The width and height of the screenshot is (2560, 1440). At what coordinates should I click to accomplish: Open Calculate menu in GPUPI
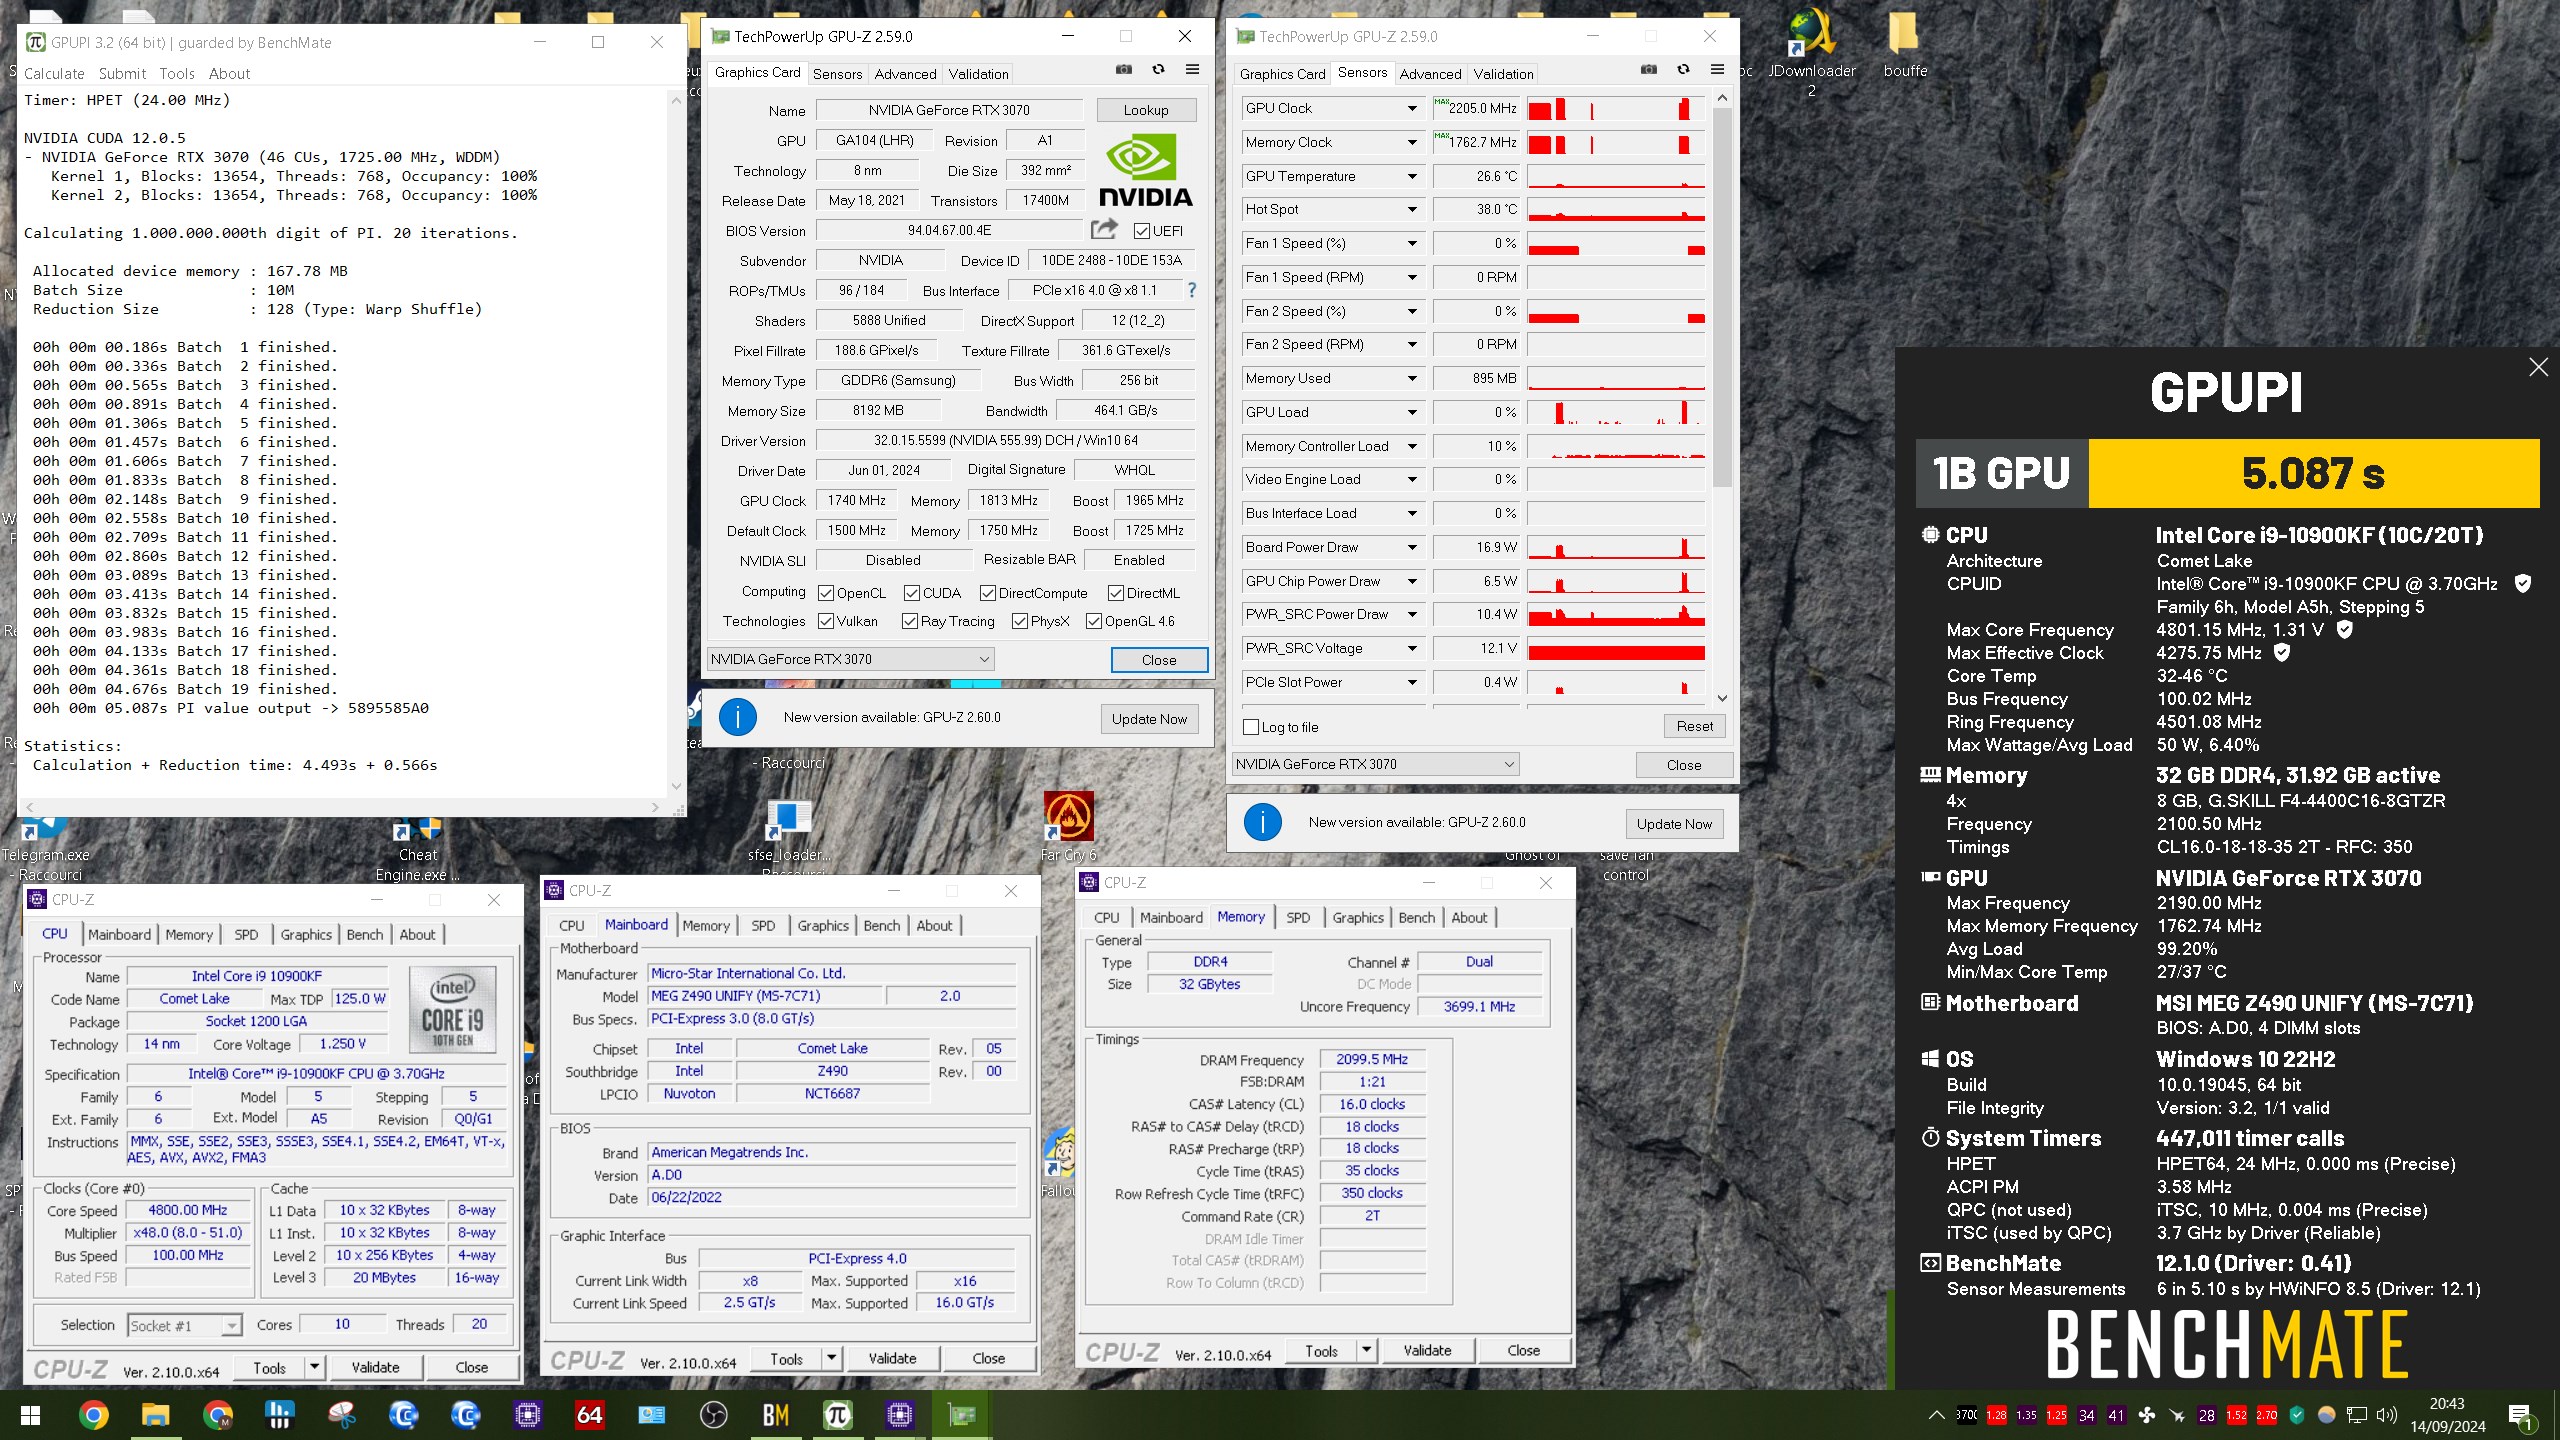(x=54, y=73)
